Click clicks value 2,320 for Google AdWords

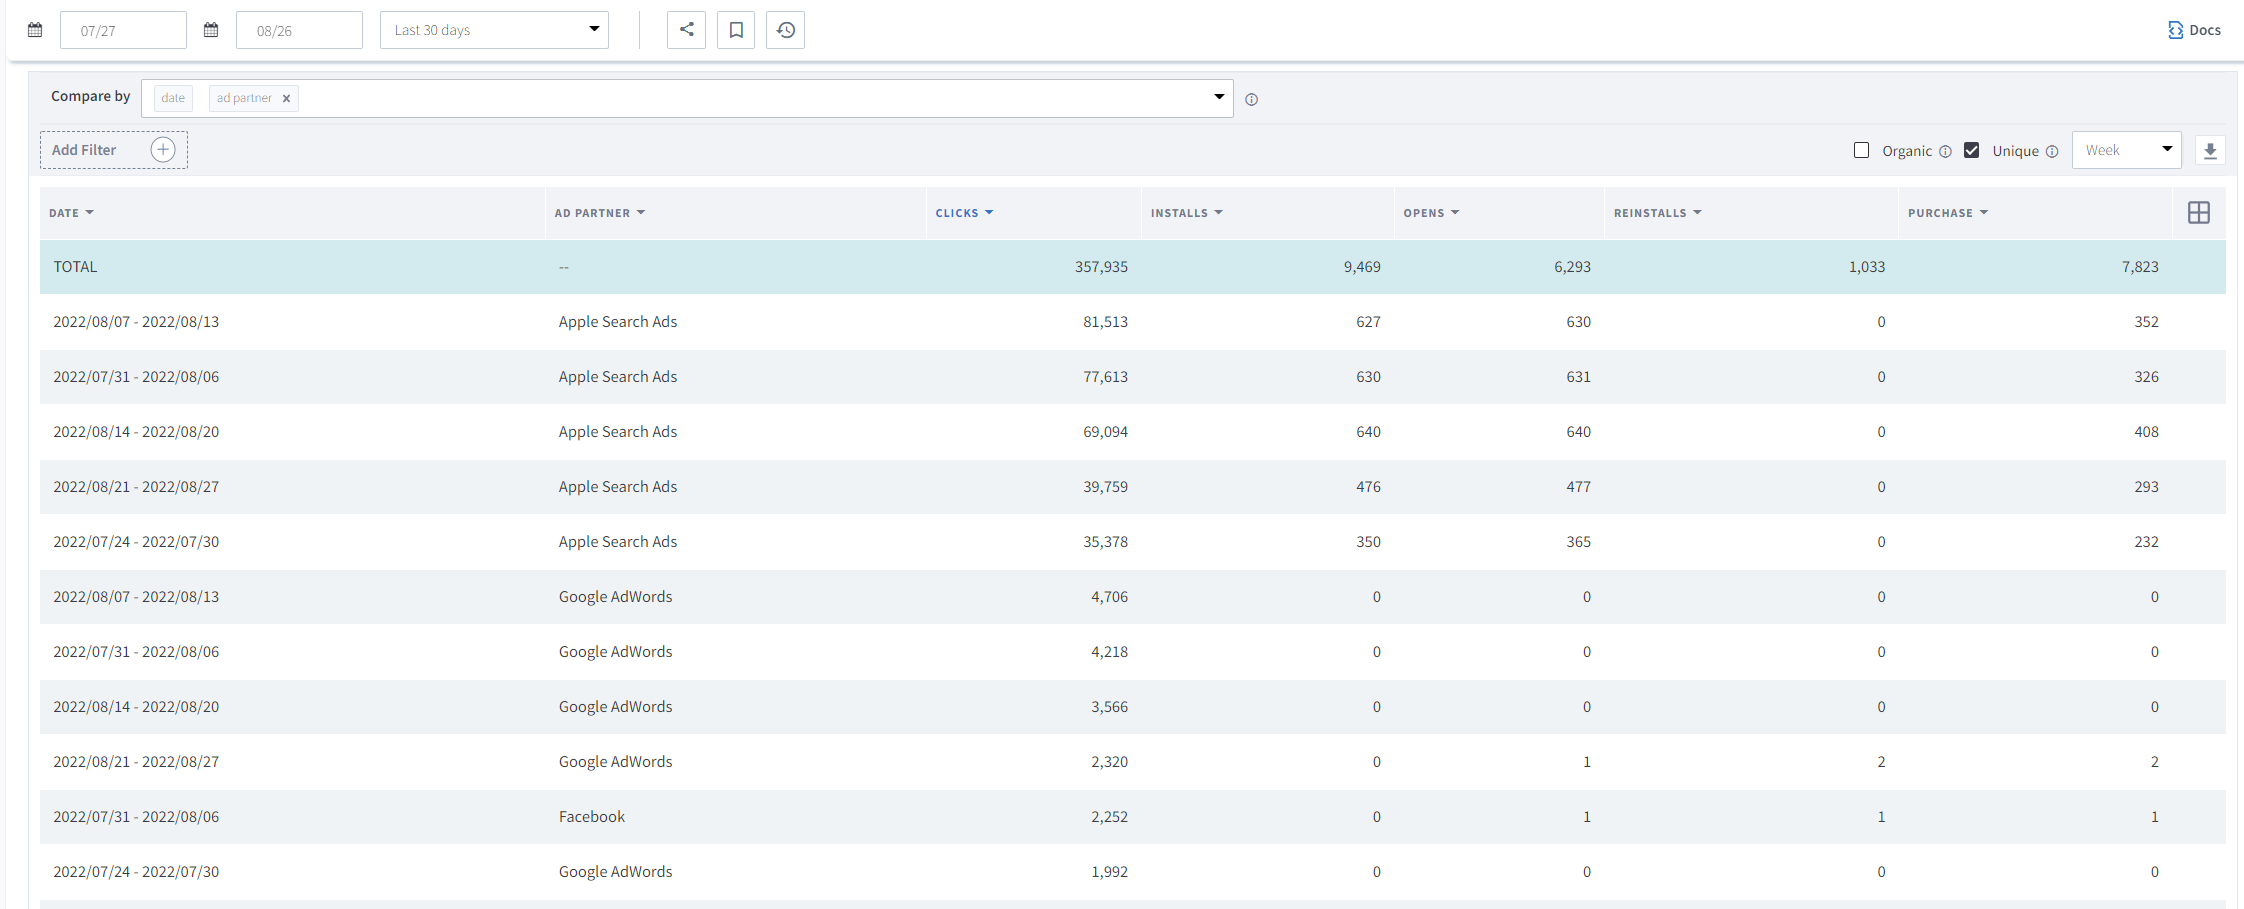click(1109, 762)
